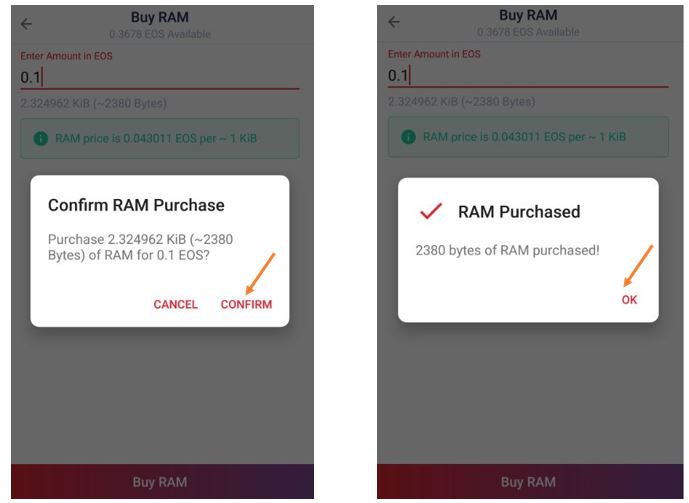
Task: Click the left '2.324962 KiB (~2380 Bytes)' estimate
Action: (x=93, y=103)
